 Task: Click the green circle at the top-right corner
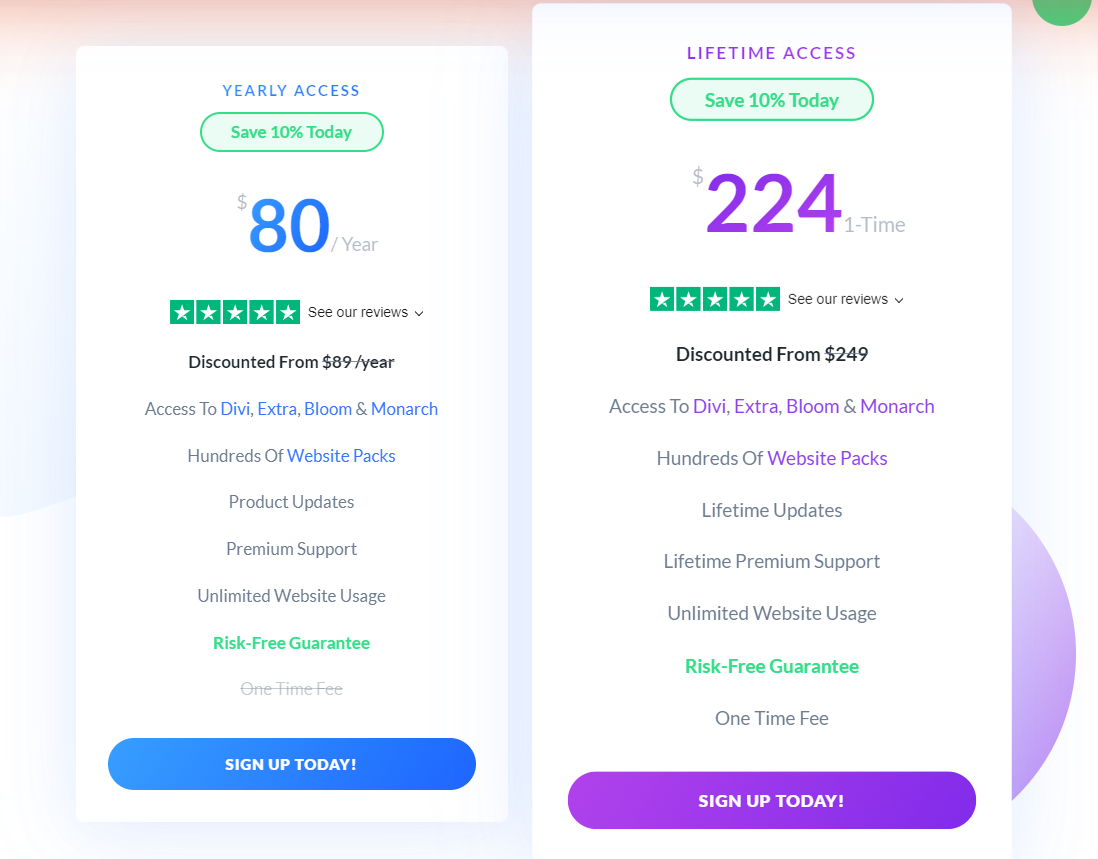coord(1064,8)
